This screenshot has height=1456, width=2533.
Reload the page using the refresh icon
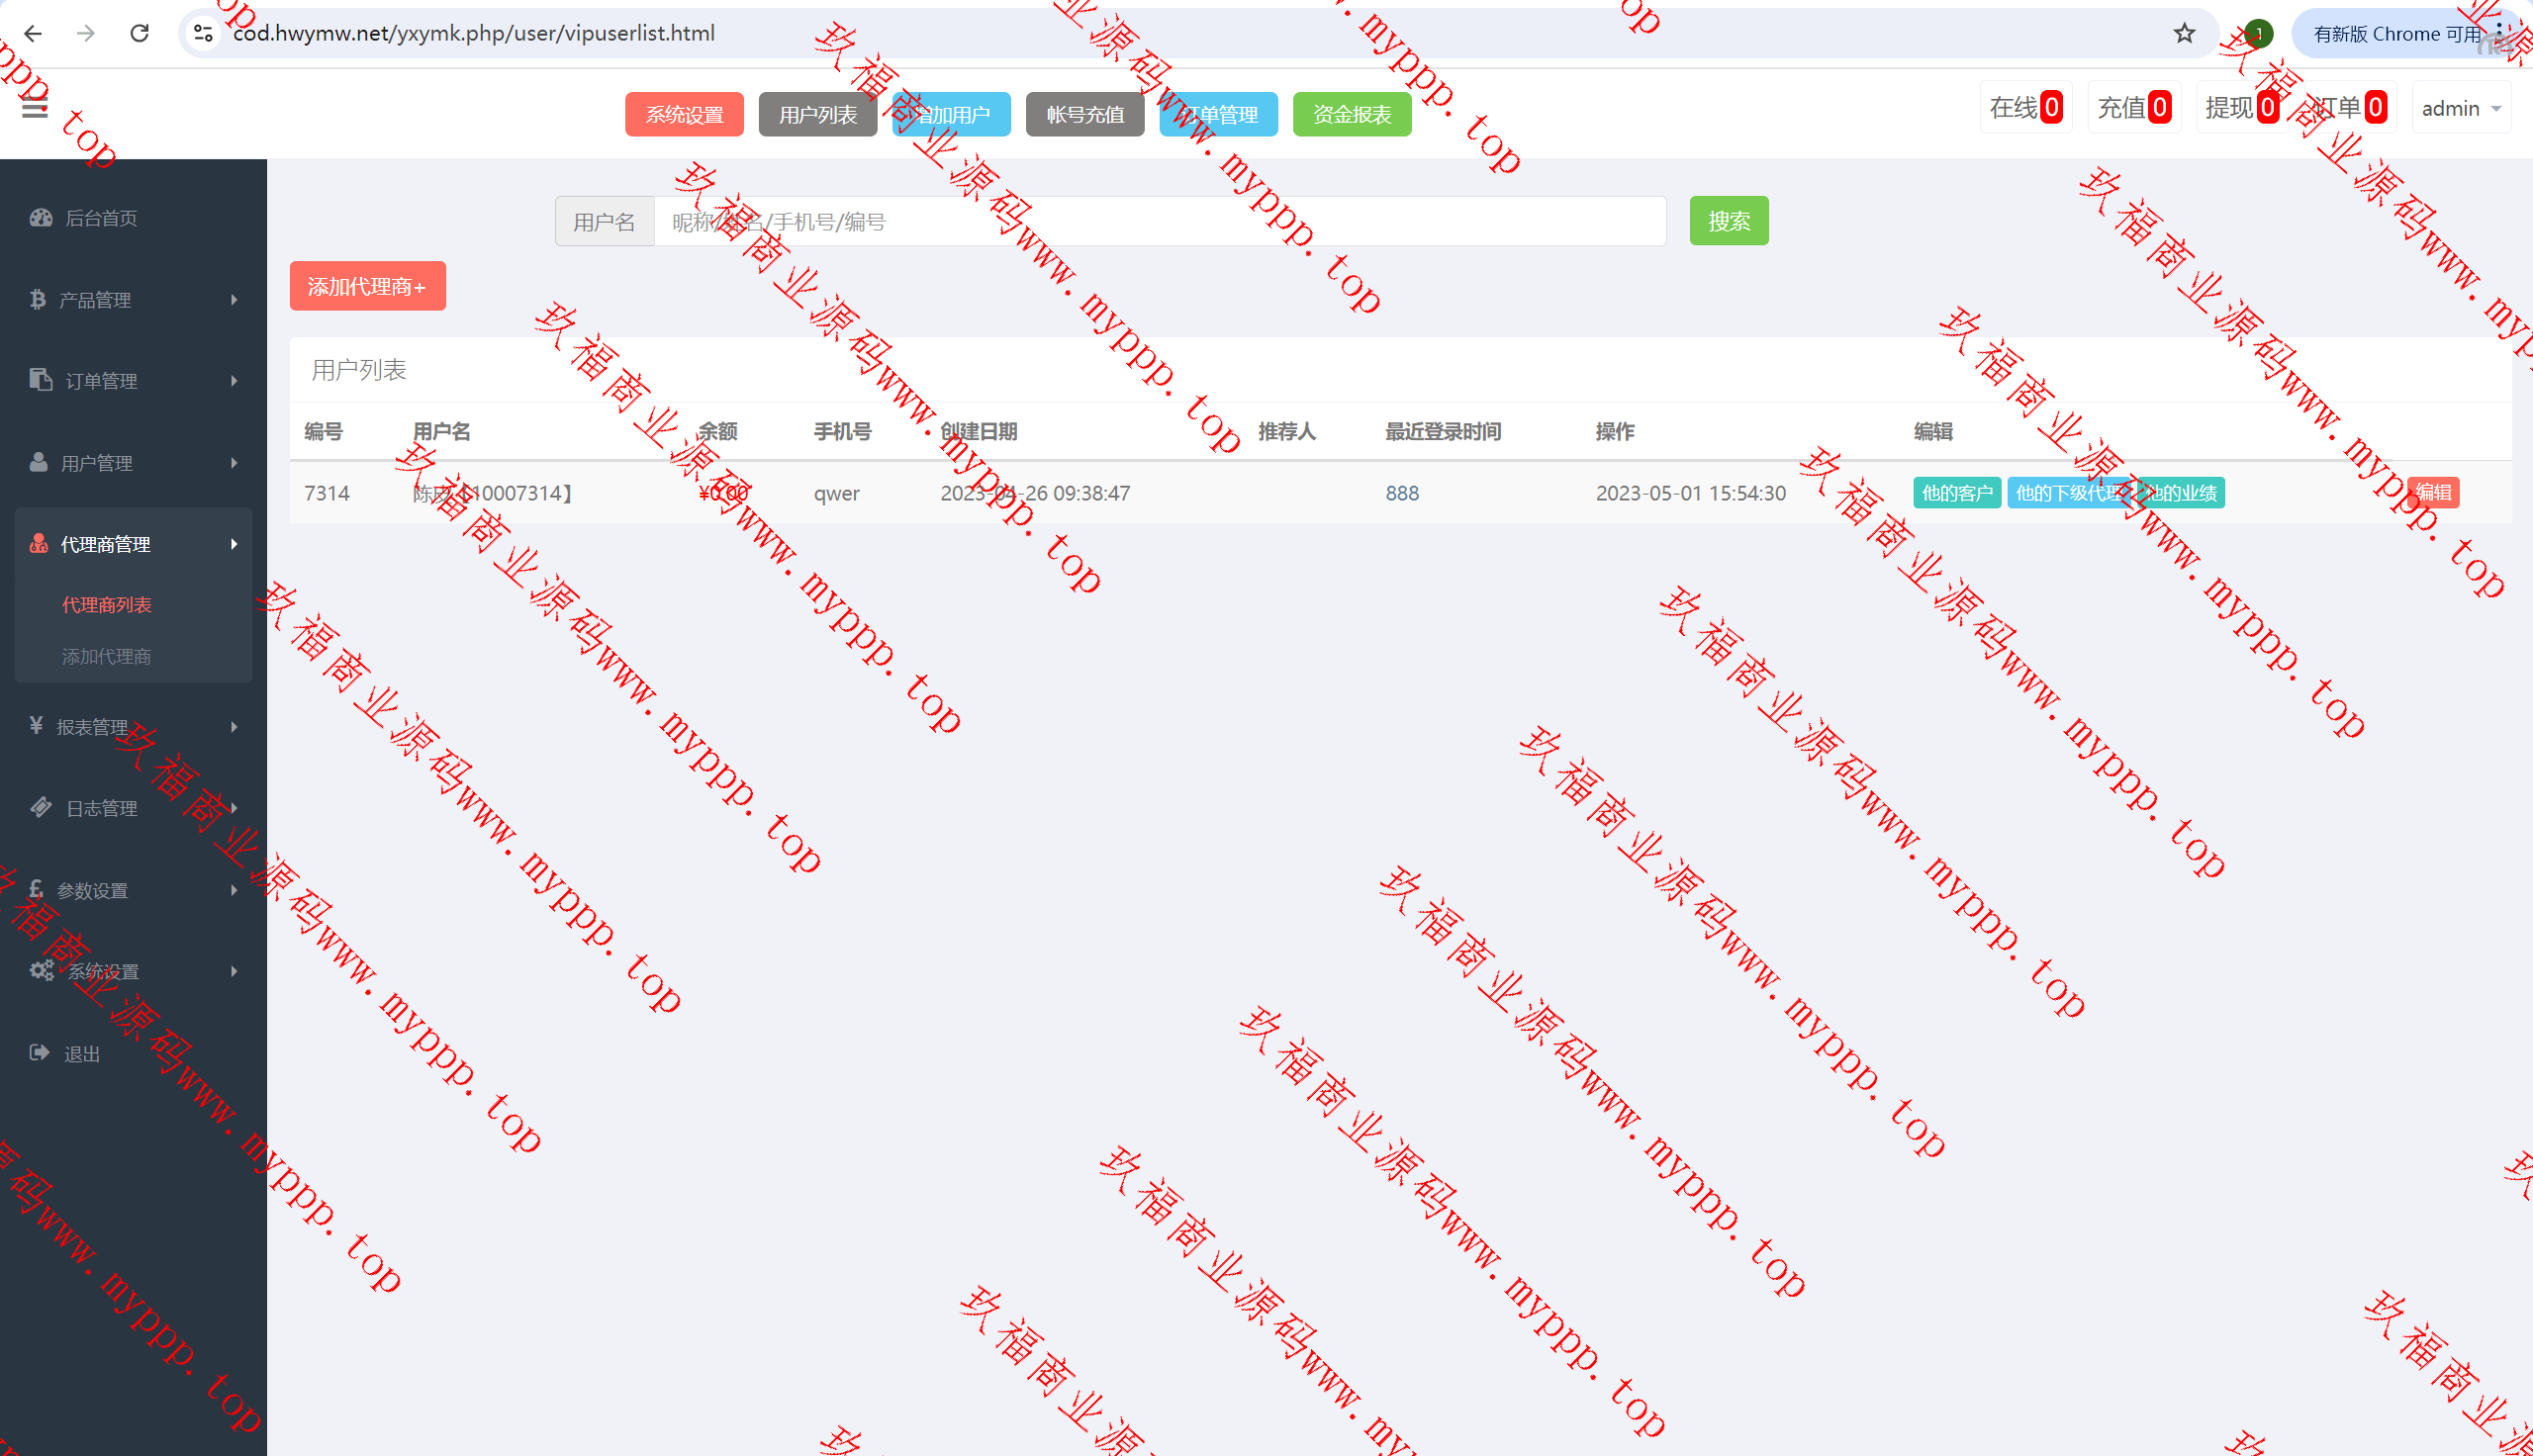(x=140, y=33)
